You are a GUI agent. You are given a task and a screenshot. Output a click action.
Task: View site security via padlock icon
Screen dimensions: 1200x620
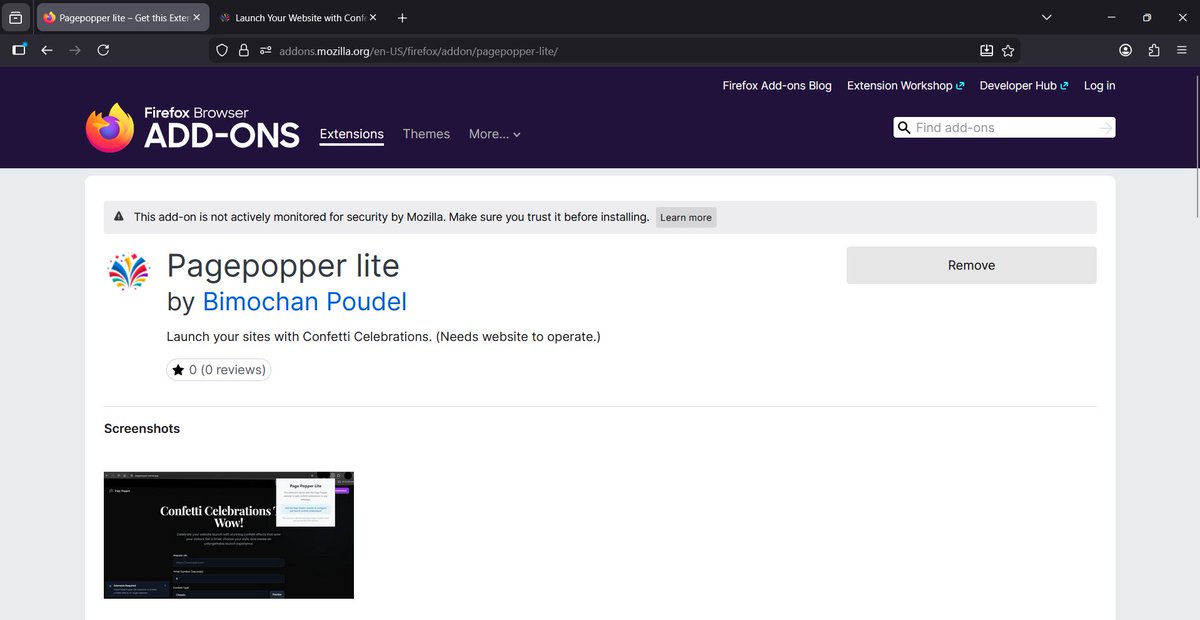(x=244, y=50)
